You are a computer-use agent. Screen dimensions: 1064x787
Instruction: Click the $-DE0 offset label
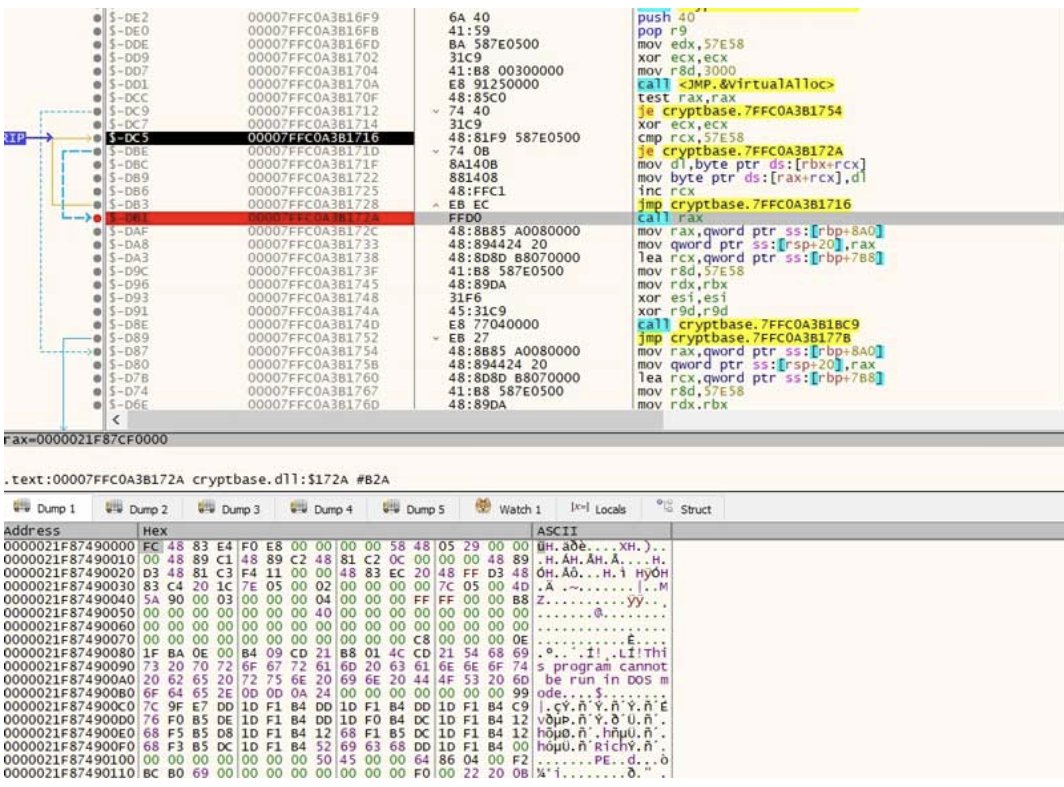pos(128,31)
